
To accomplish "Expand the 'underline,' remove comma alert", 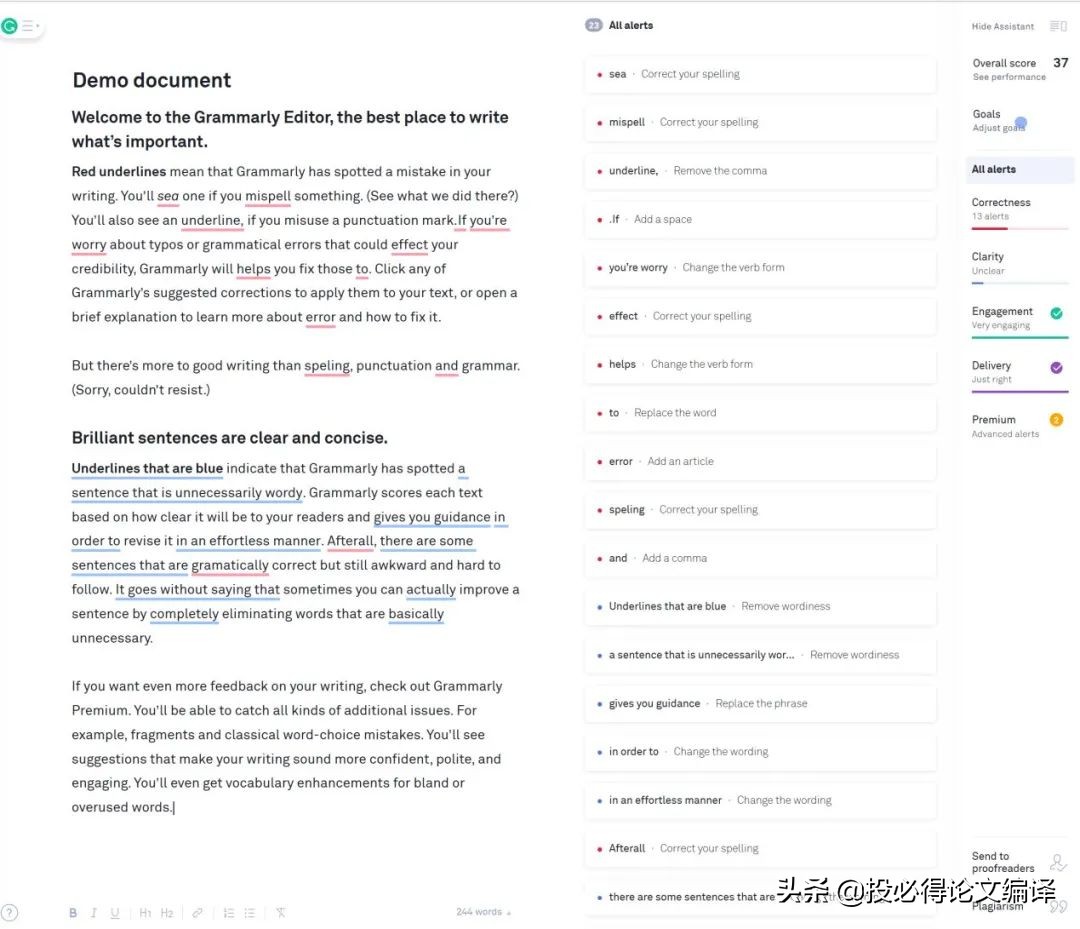I will (x=760, y=171).
